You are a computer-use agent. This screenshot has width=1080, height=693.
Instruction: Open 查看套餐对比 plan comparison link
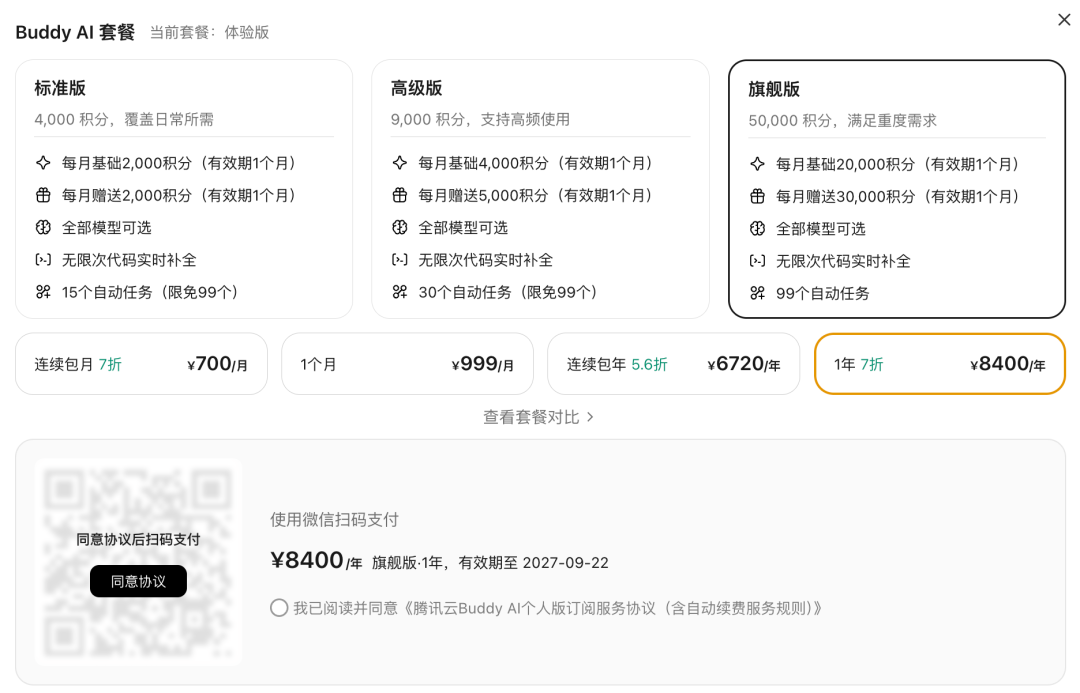point(538,417)
